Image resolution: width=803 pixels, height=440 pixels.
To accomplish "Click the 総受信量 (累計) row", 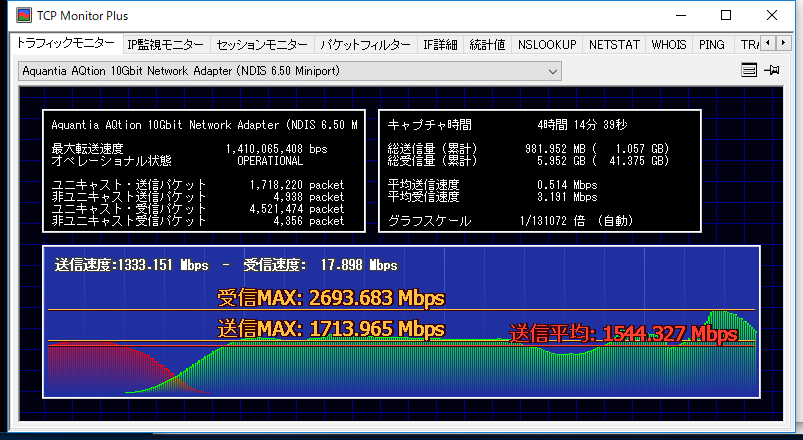I will [529, 161].
